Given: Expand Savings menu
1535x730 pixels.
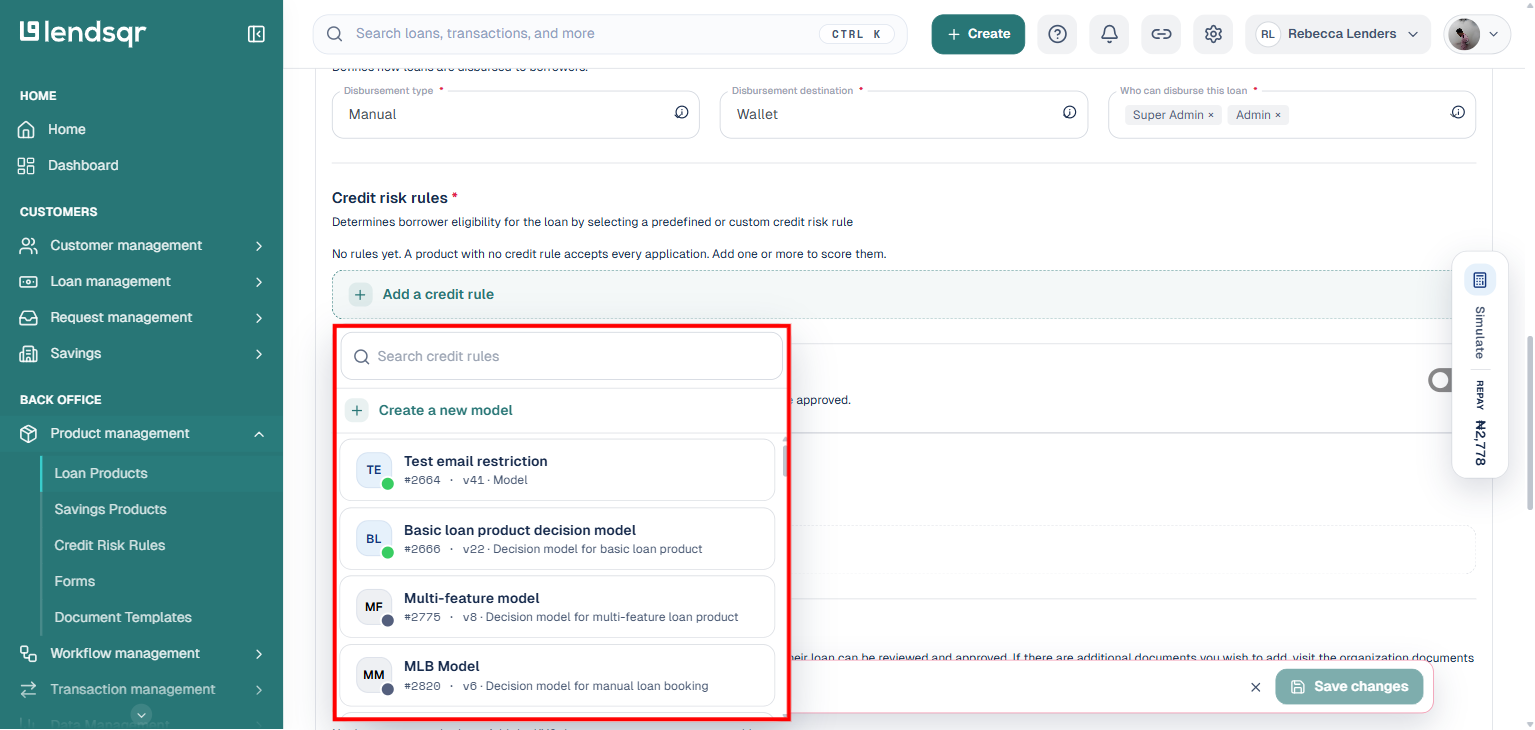Looking at the screenshot, I should pyautogui.click(x=142, y=353).
